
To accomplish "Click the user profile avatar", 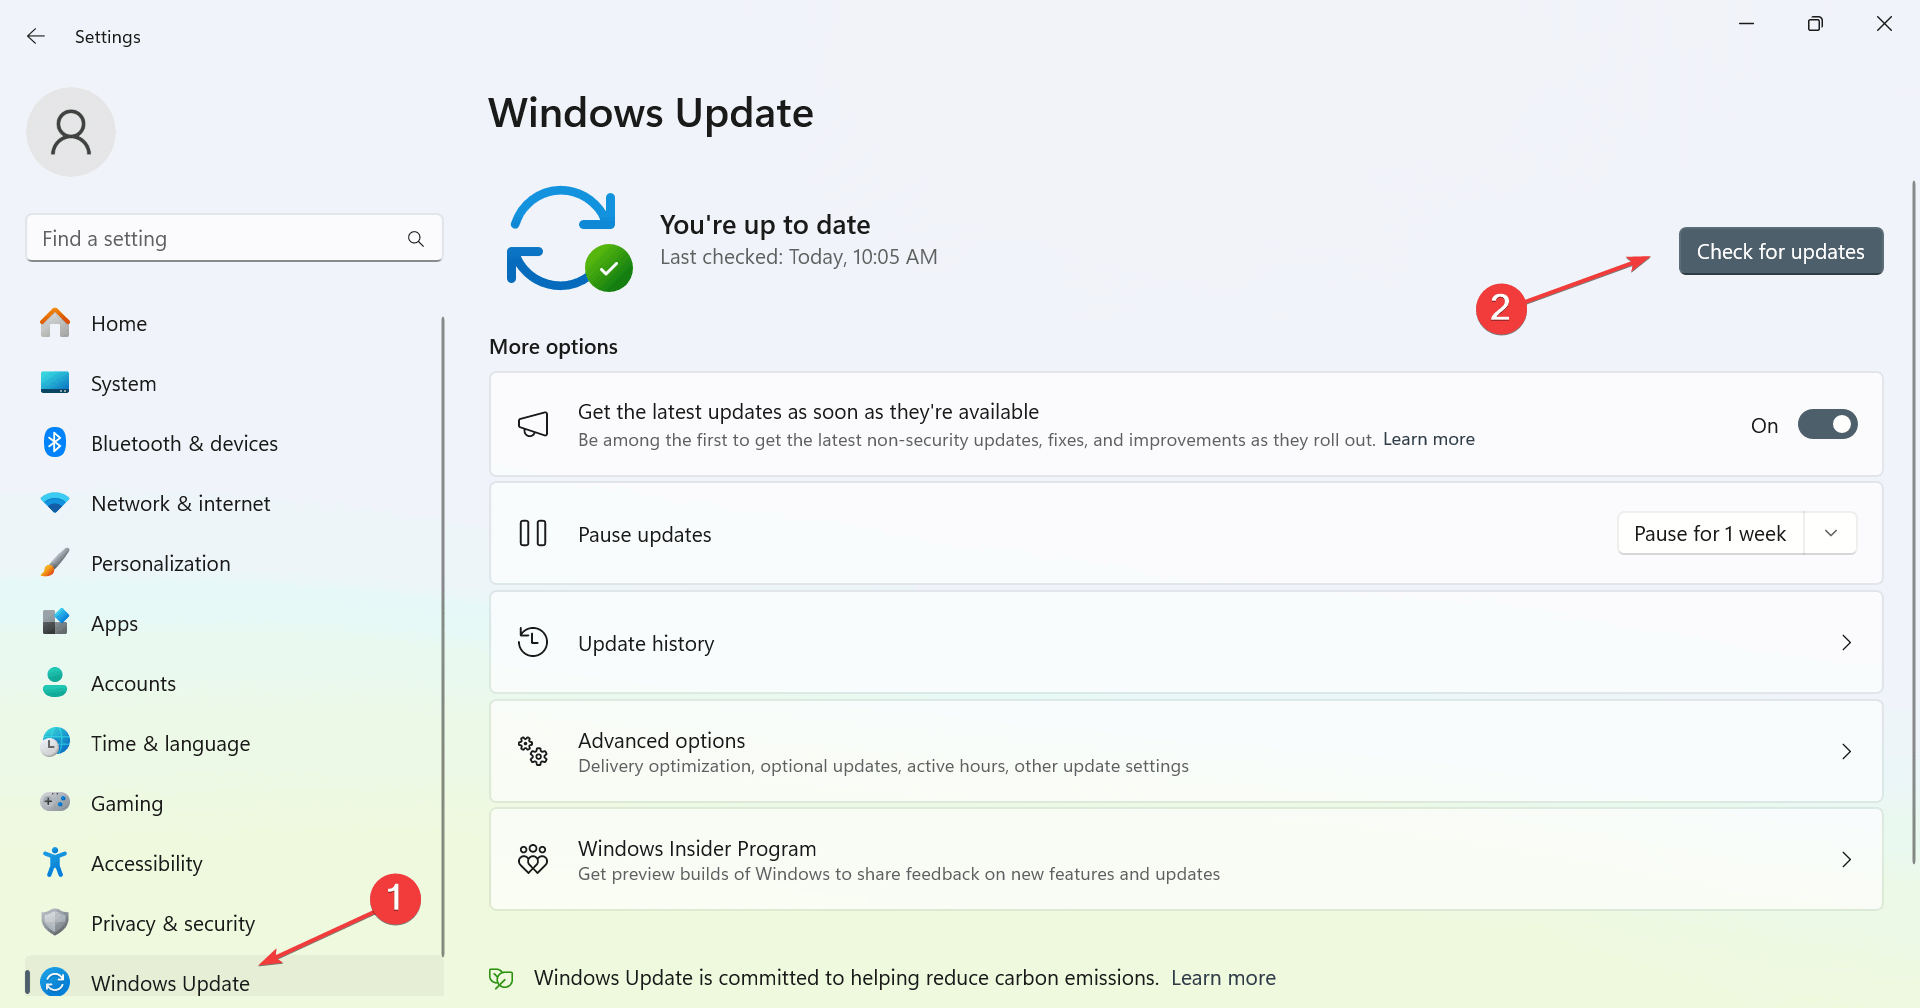I will [x=70, y=131].
